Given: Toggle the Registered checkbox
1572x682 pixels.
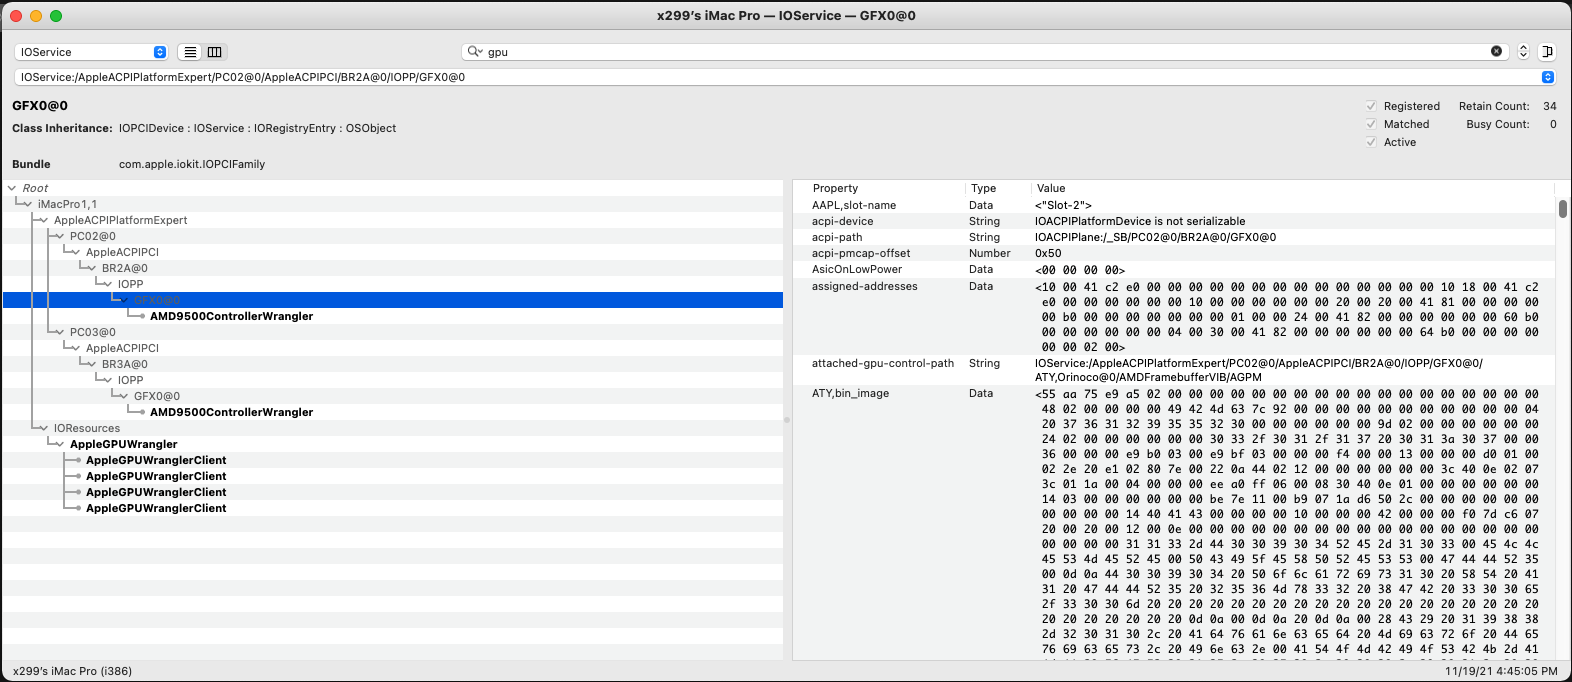Looking at the screenshot, I should (1371, 106).
